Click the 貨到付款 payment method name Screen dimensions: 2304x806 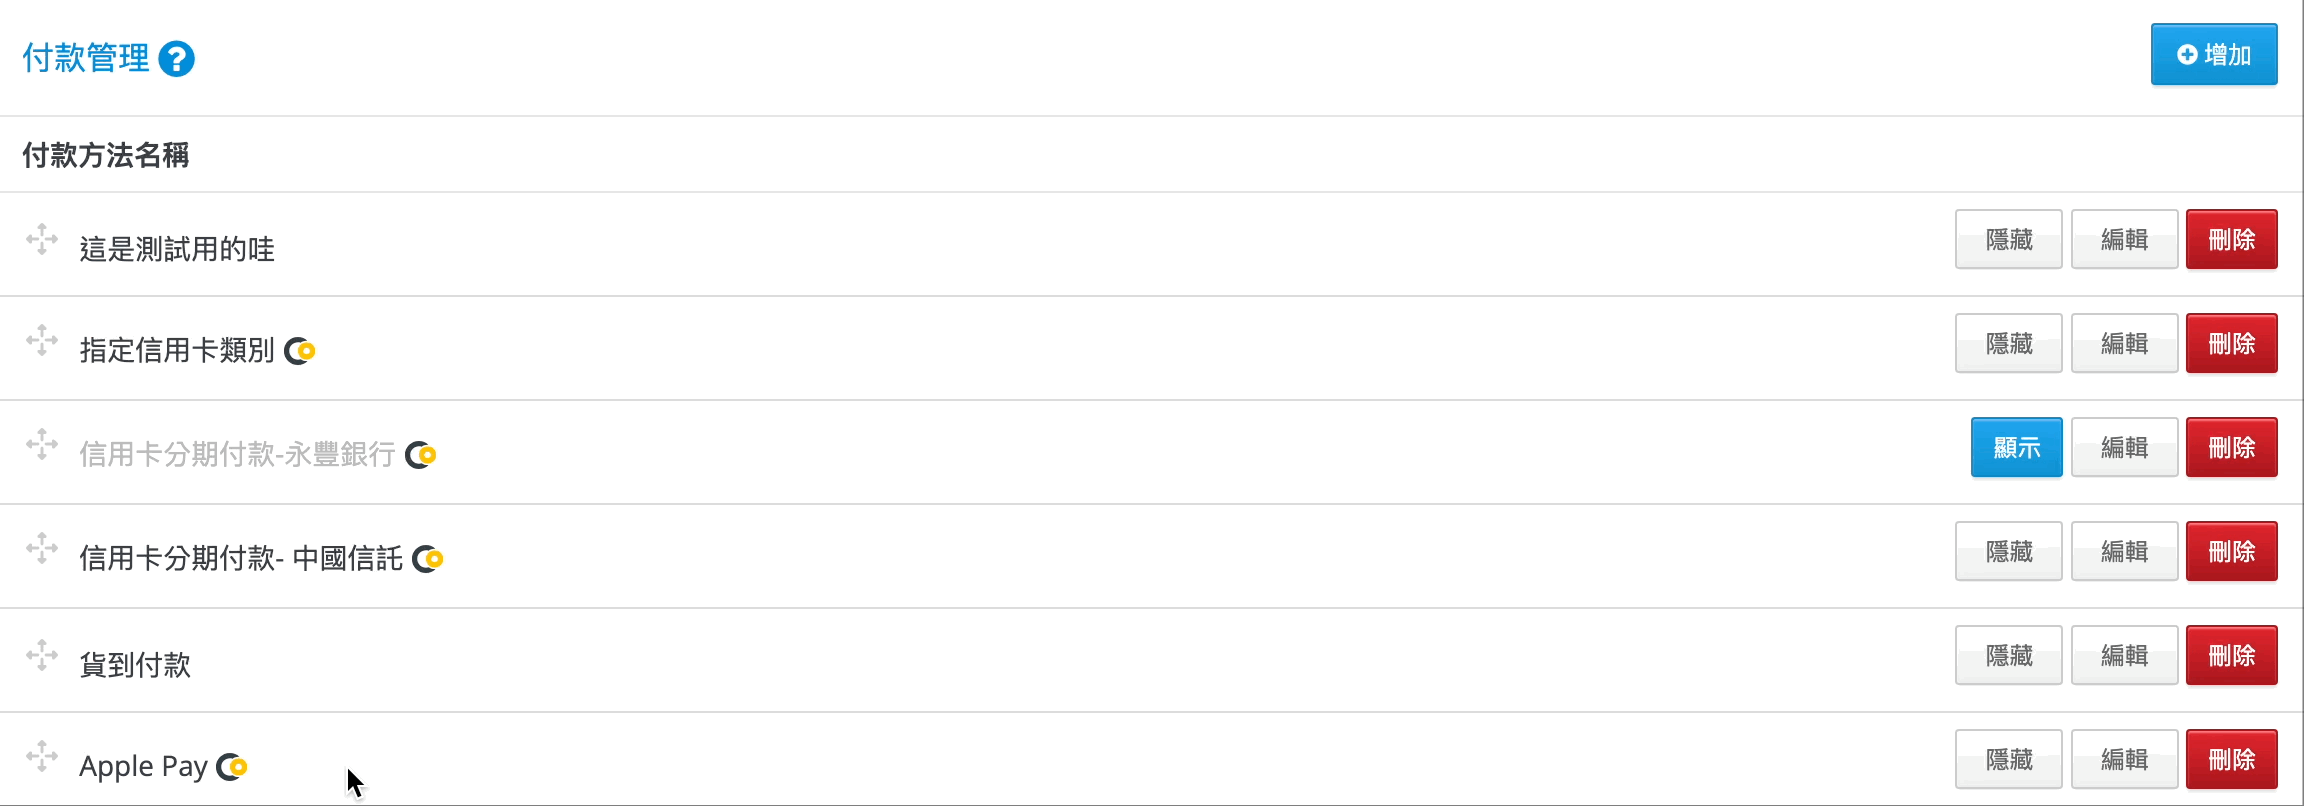[x=135, y=664]
